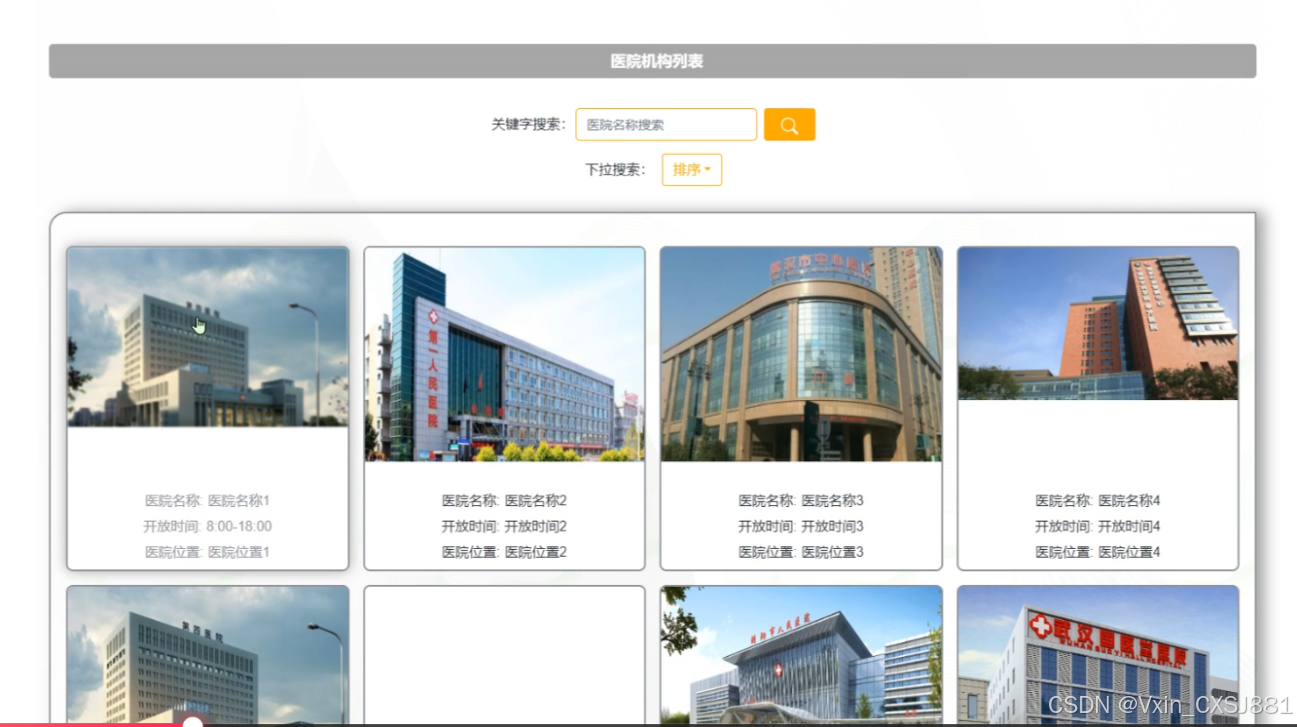Select text 医院名称: 医院名称4
This screenshot has height=727, width=1297.
tap(1098, 501)
